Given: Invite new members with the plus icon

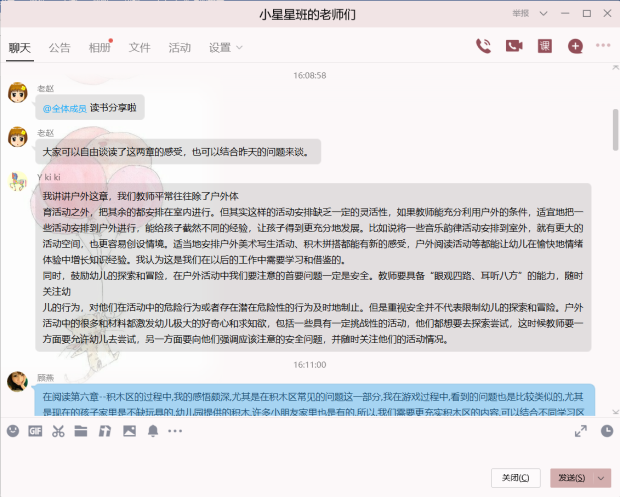Looking at the screenshot, I should tap(575, 46).
